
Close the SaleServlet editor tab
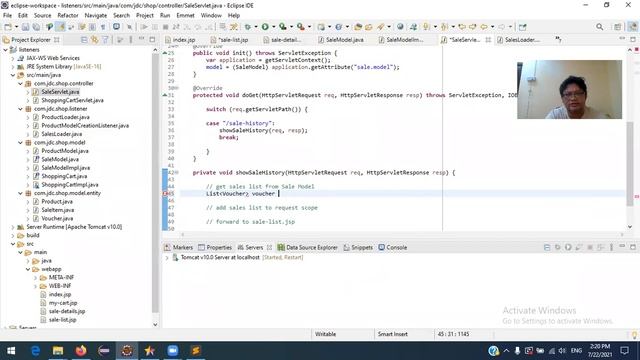pyautogui.click(x=488, y=40)
